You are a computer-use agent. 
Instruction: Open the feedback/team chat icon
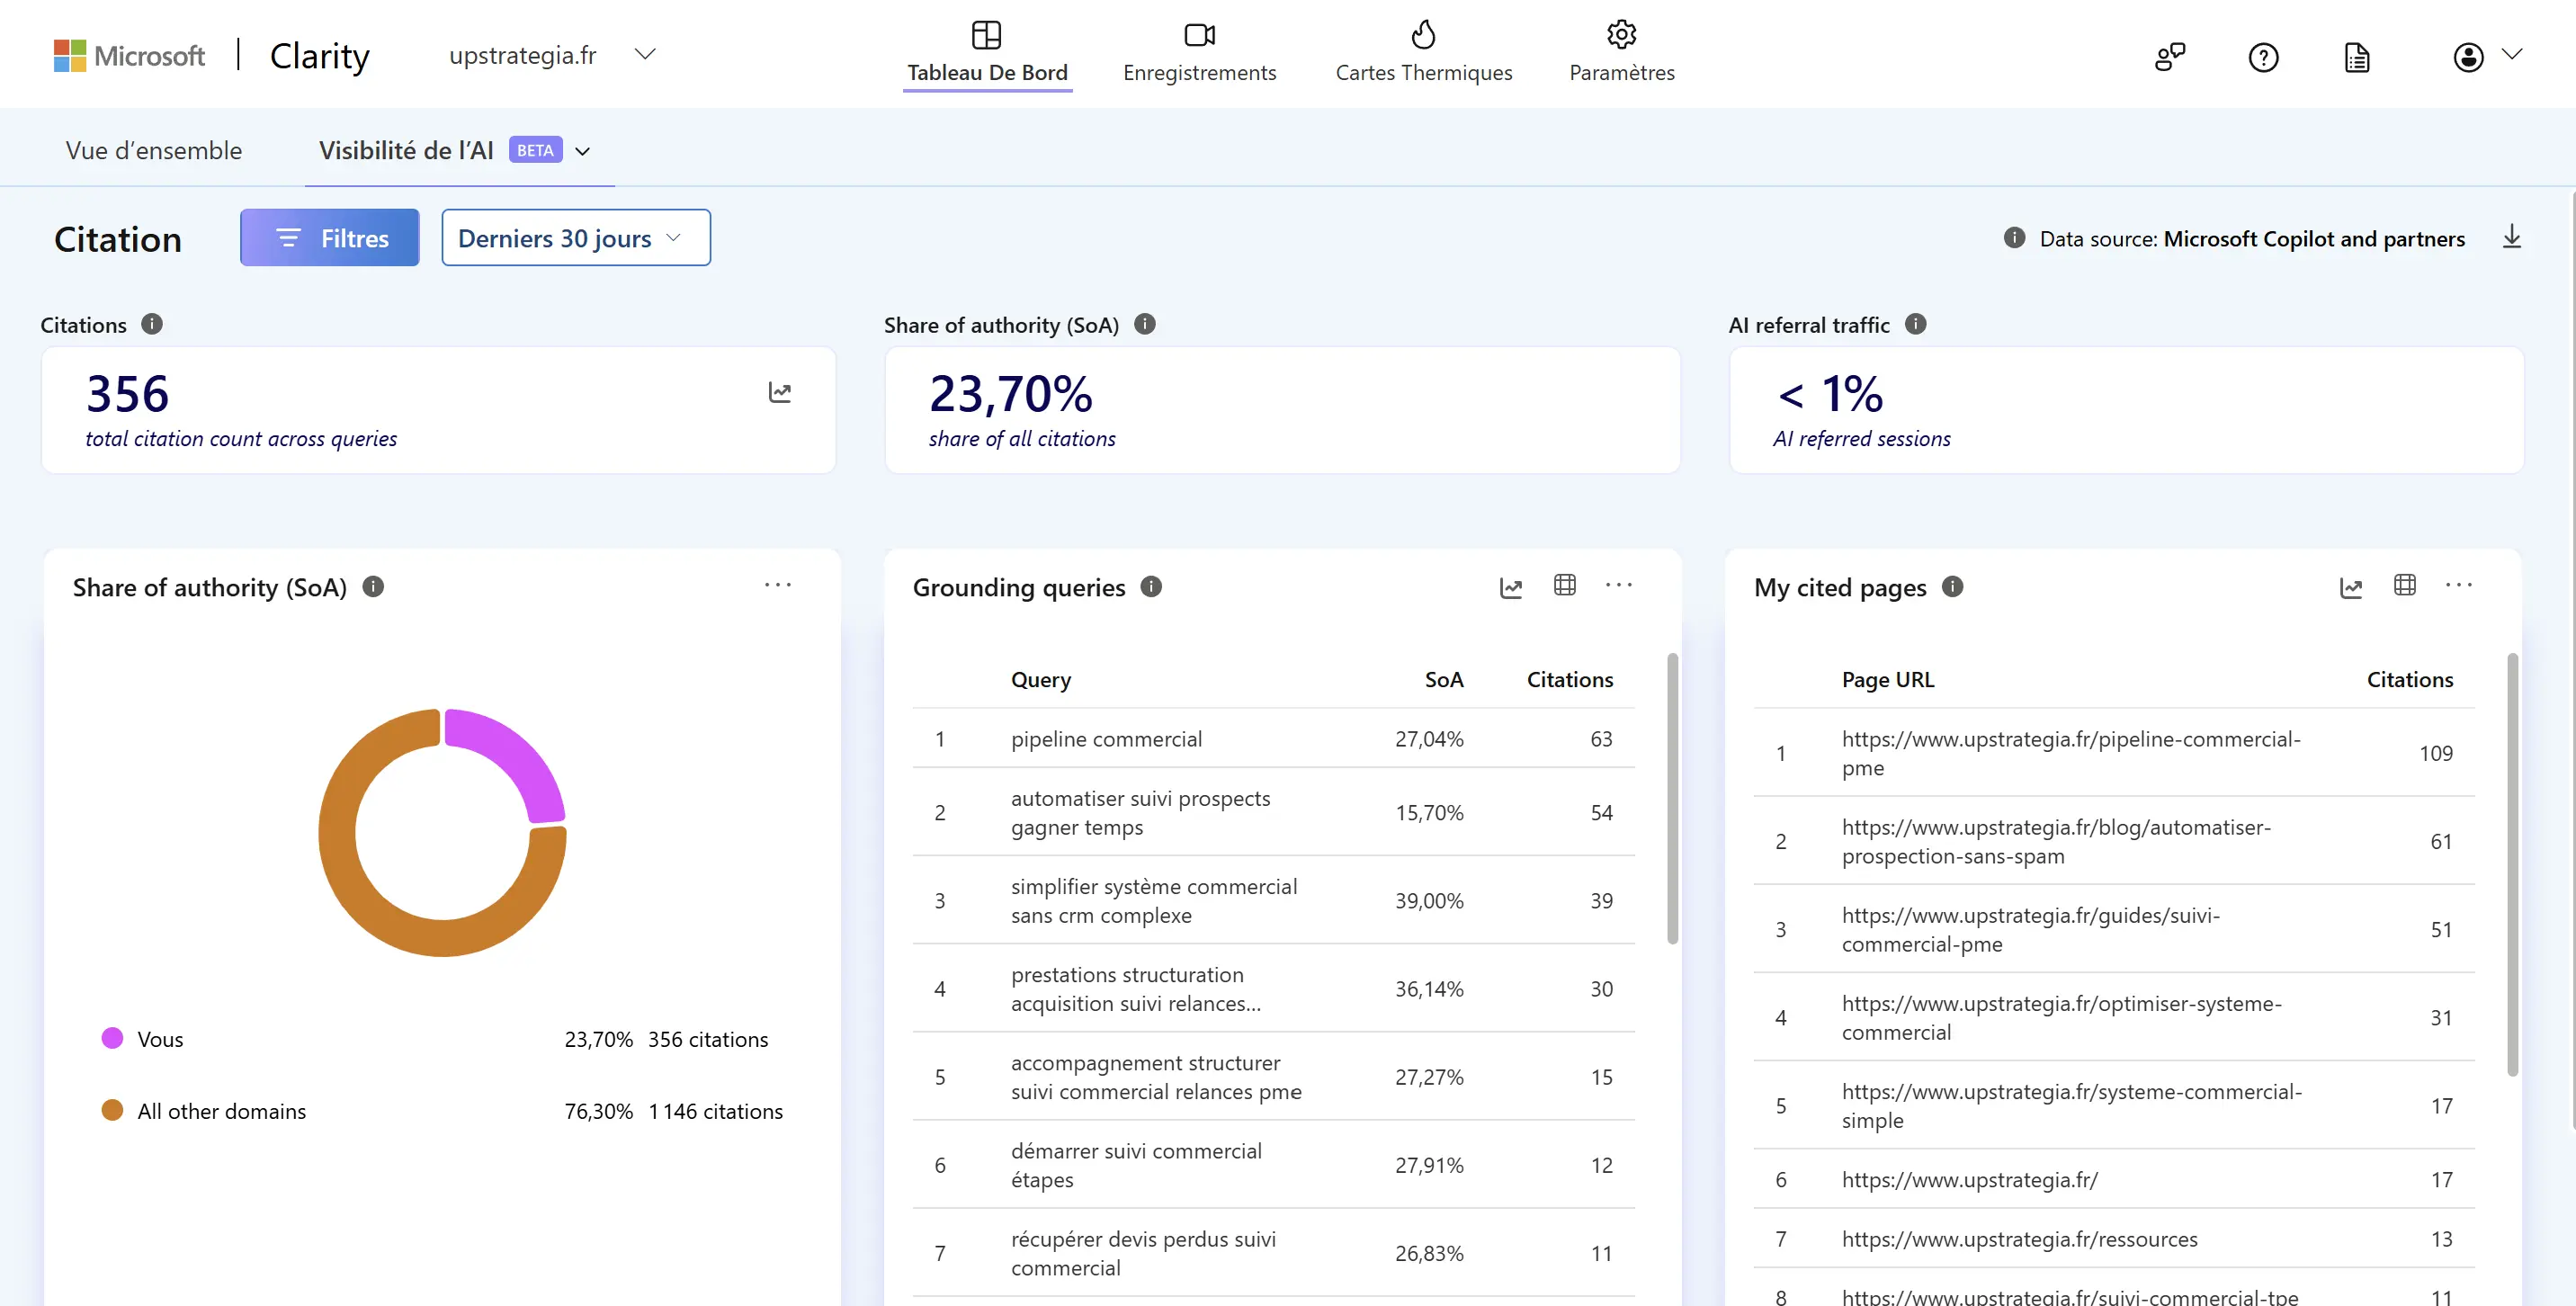click(x=2169, y=57)
